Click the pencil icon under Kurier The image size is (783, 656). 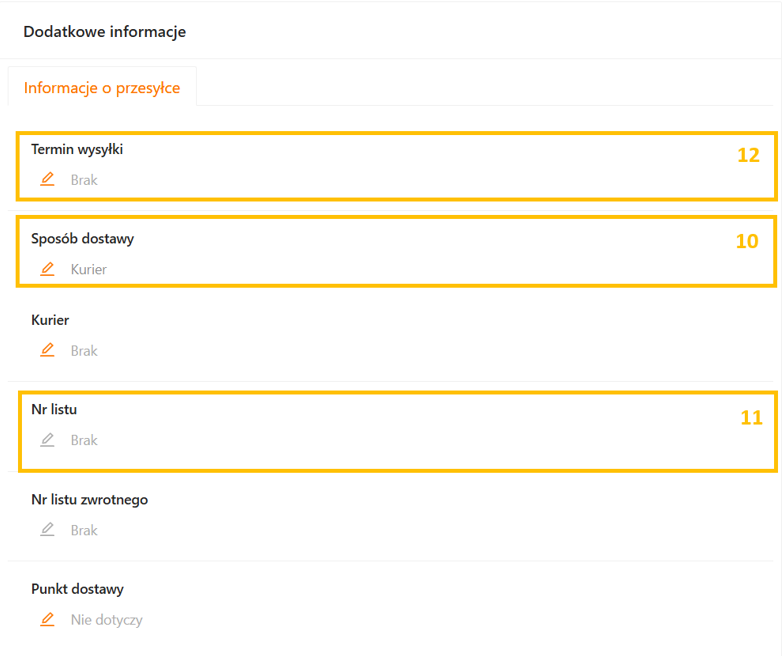[x=47, y=351]
